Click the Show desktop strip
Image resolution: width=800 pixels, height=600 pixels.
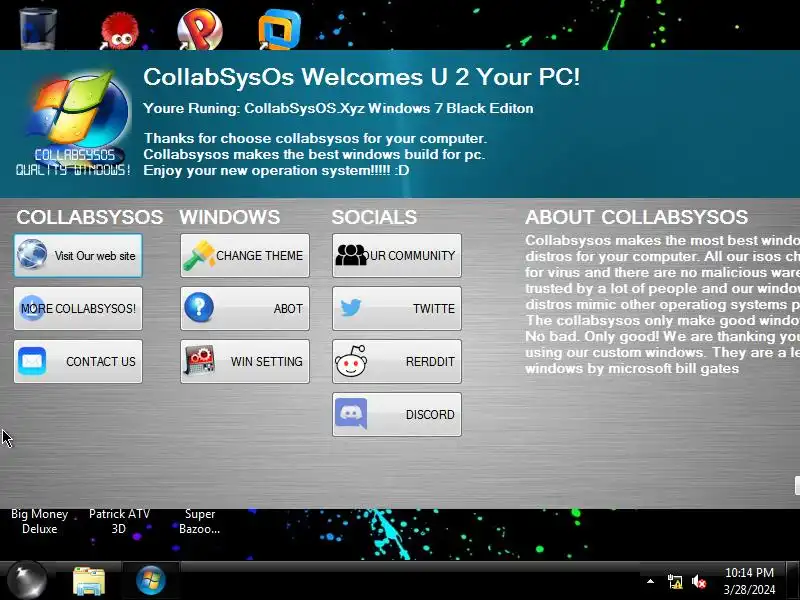click(x=793, y=581)
